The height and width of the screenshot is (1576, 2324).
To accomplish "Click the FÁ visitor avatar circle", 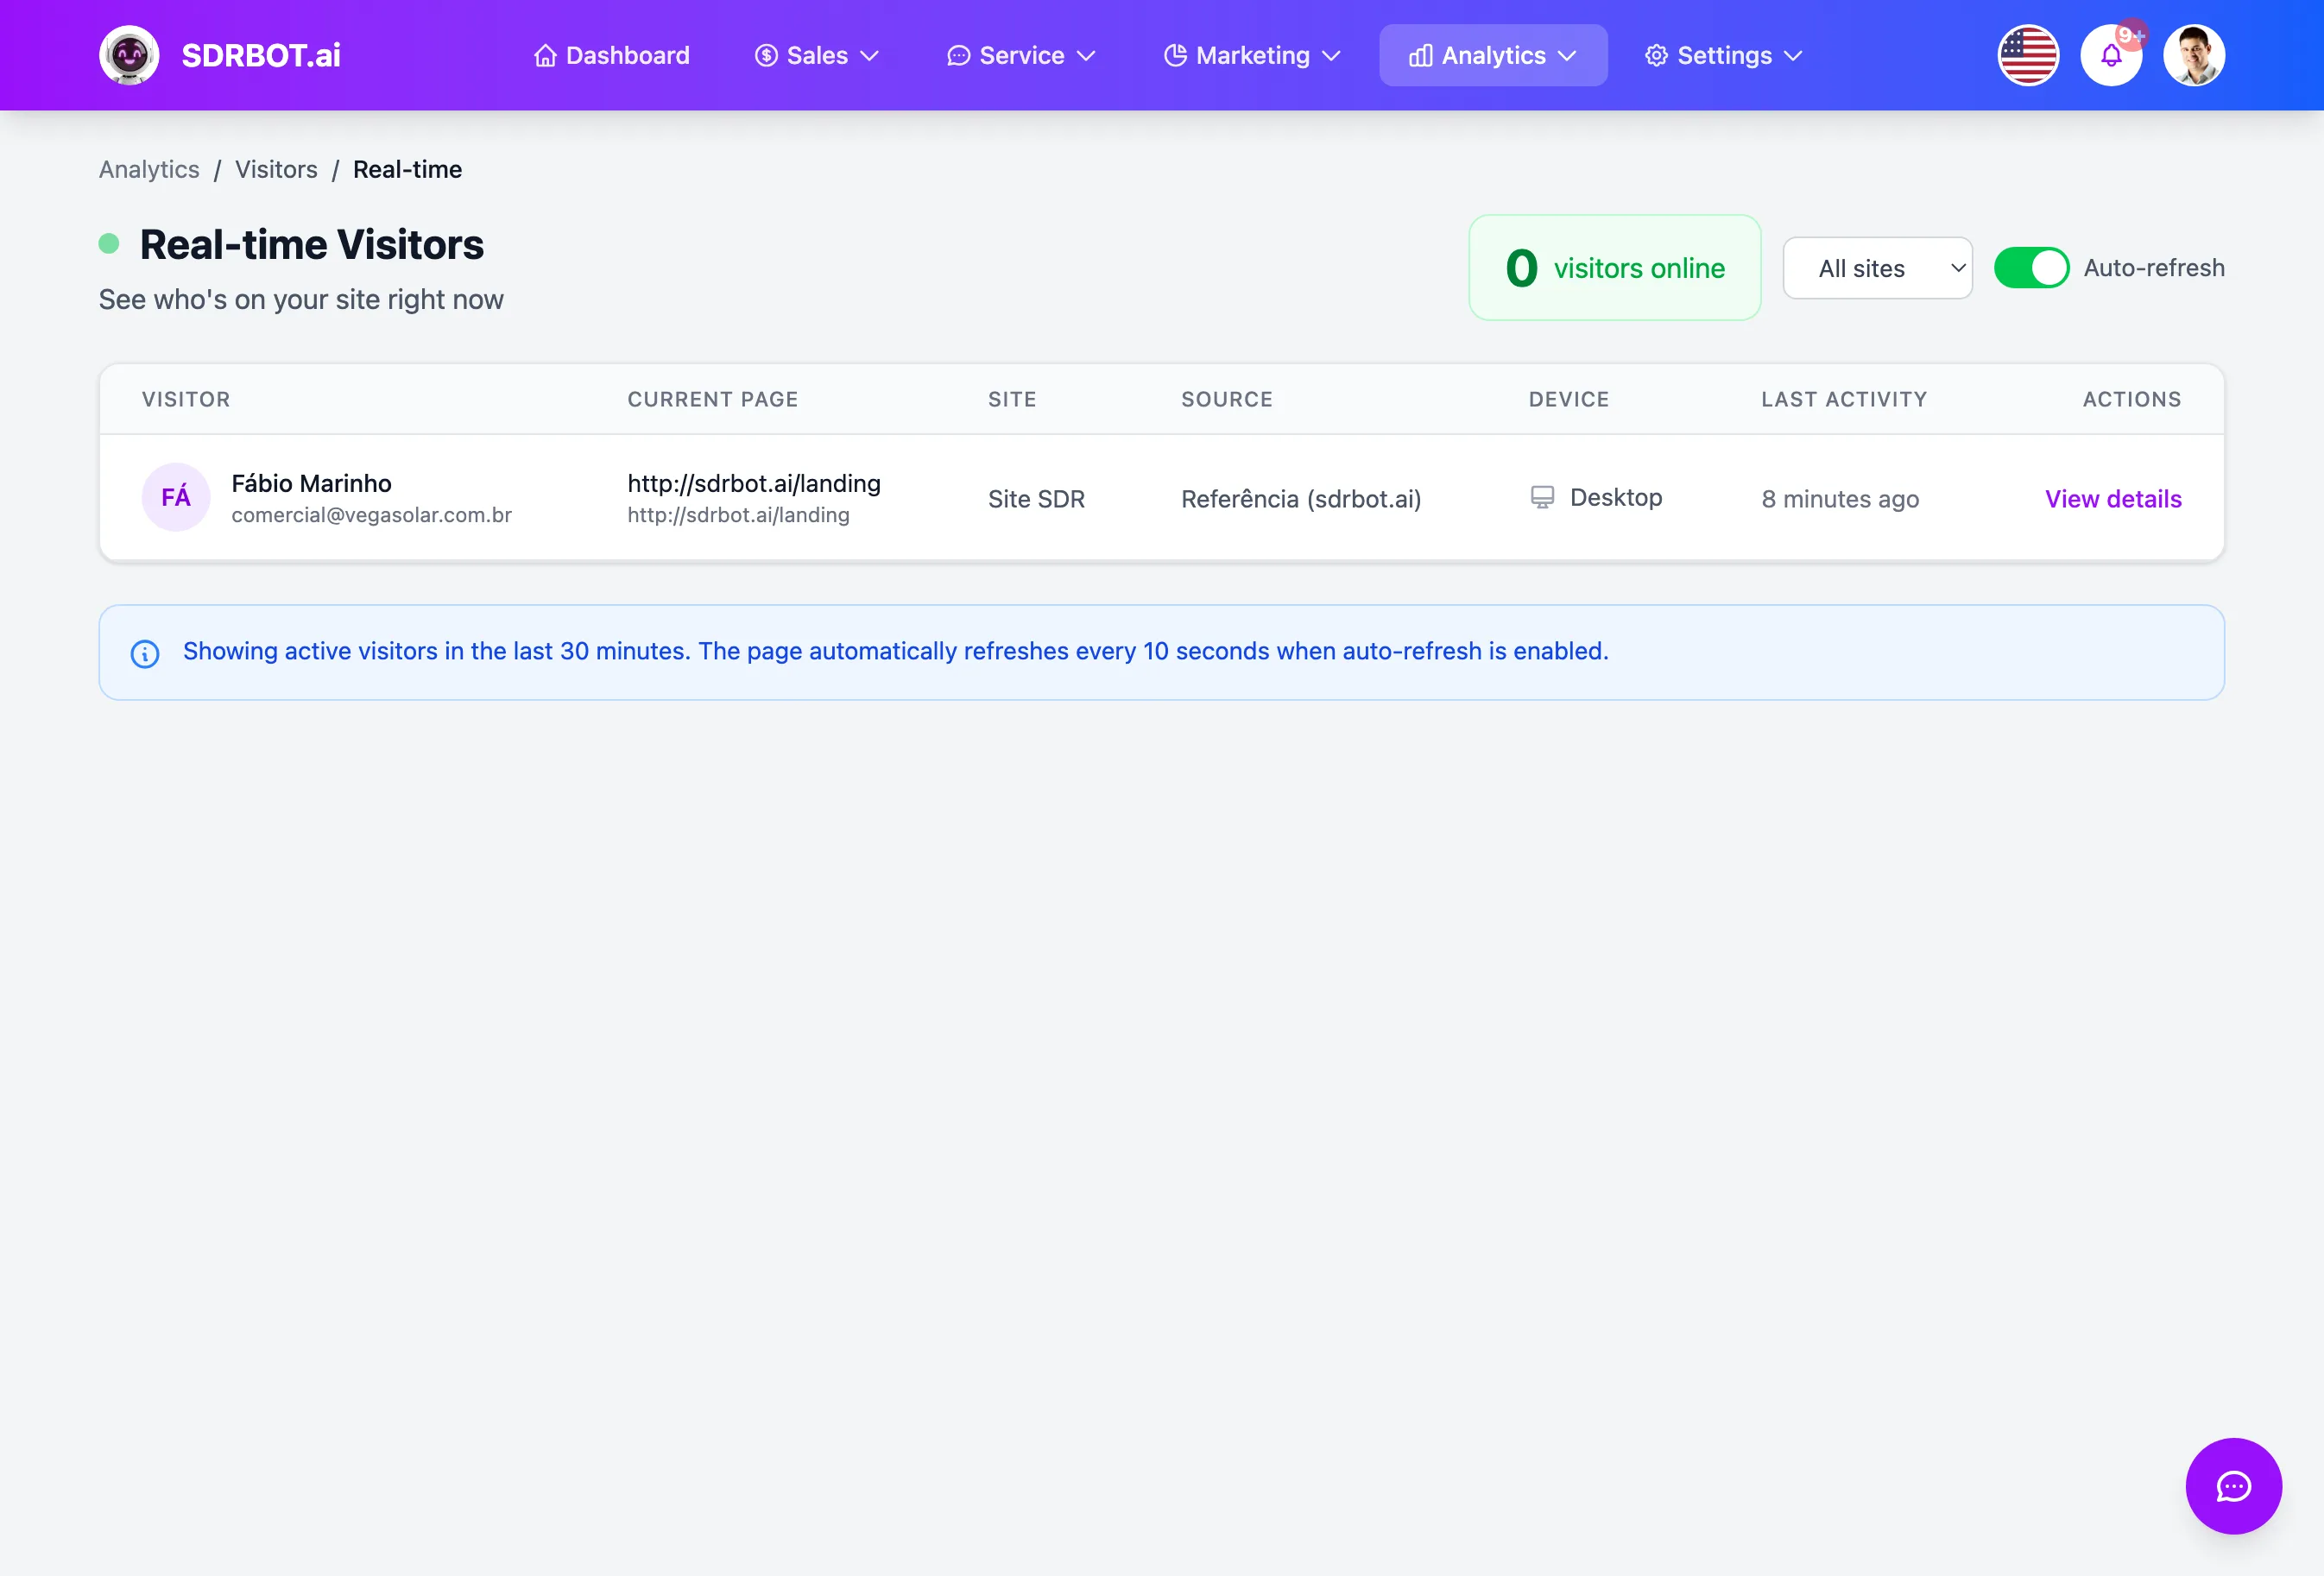I will click(176, 497).
